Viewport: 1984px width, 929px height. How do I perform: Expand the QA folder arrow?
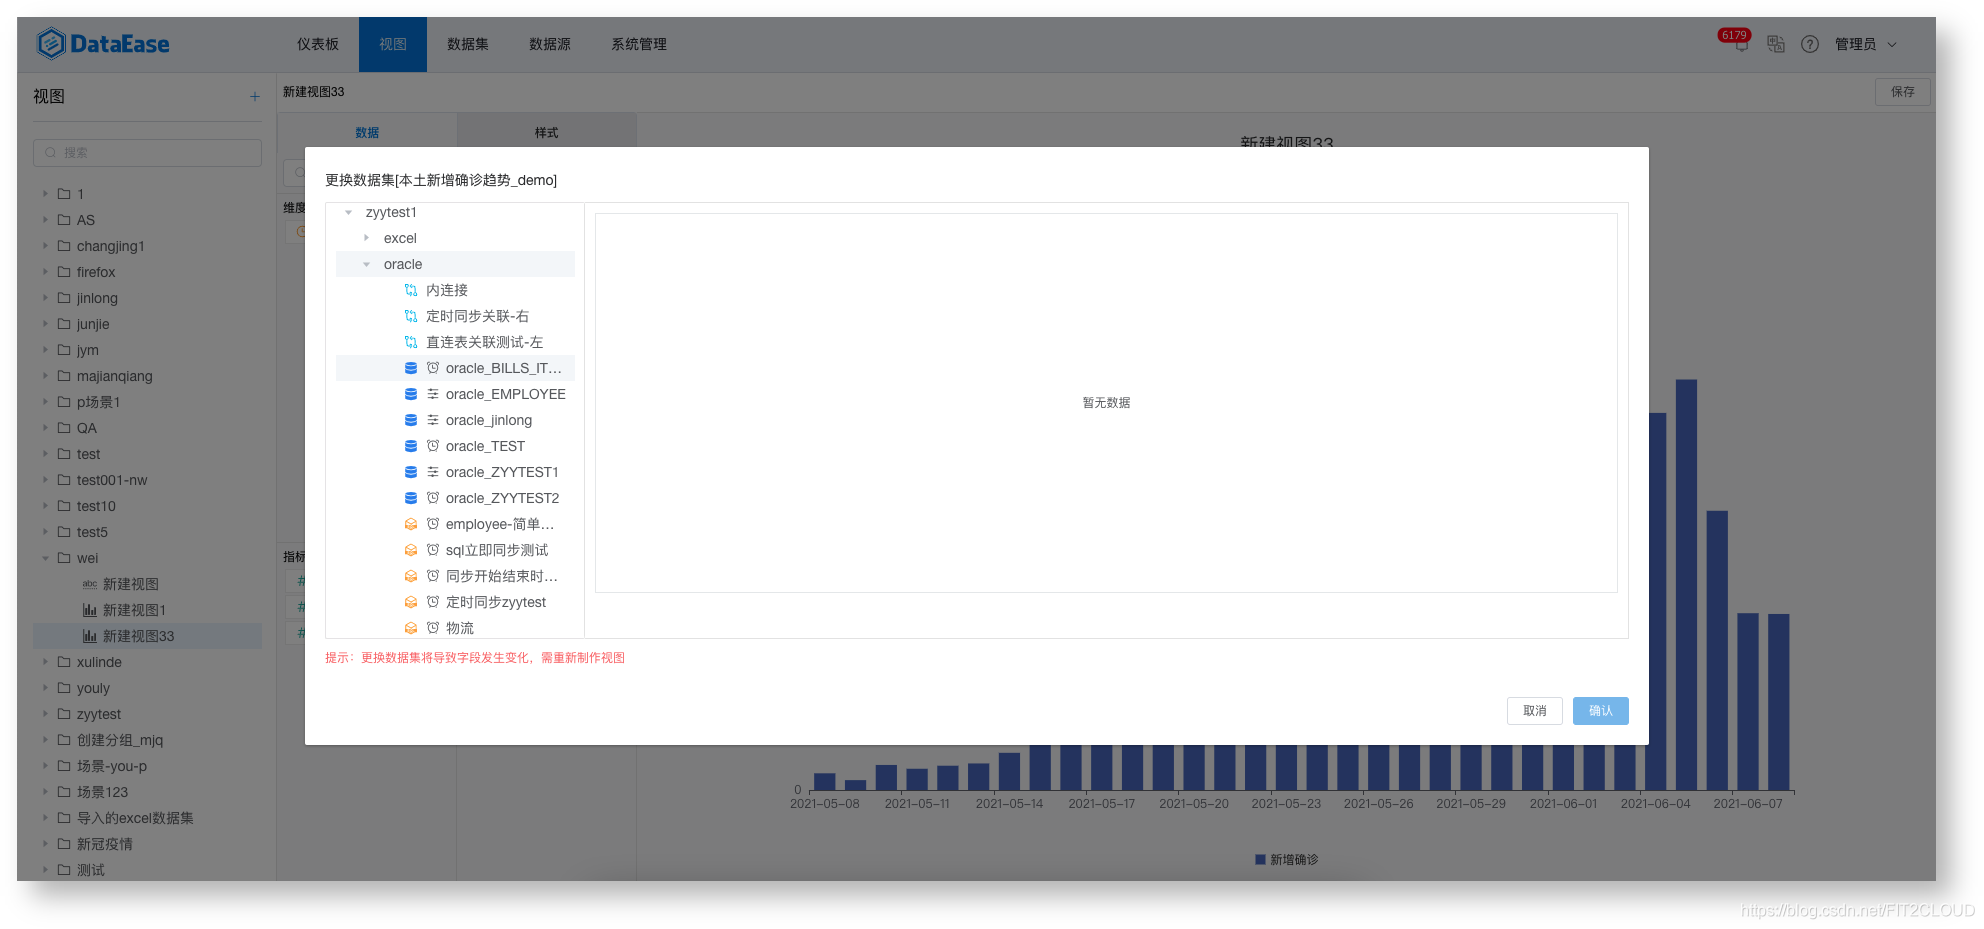45,428
